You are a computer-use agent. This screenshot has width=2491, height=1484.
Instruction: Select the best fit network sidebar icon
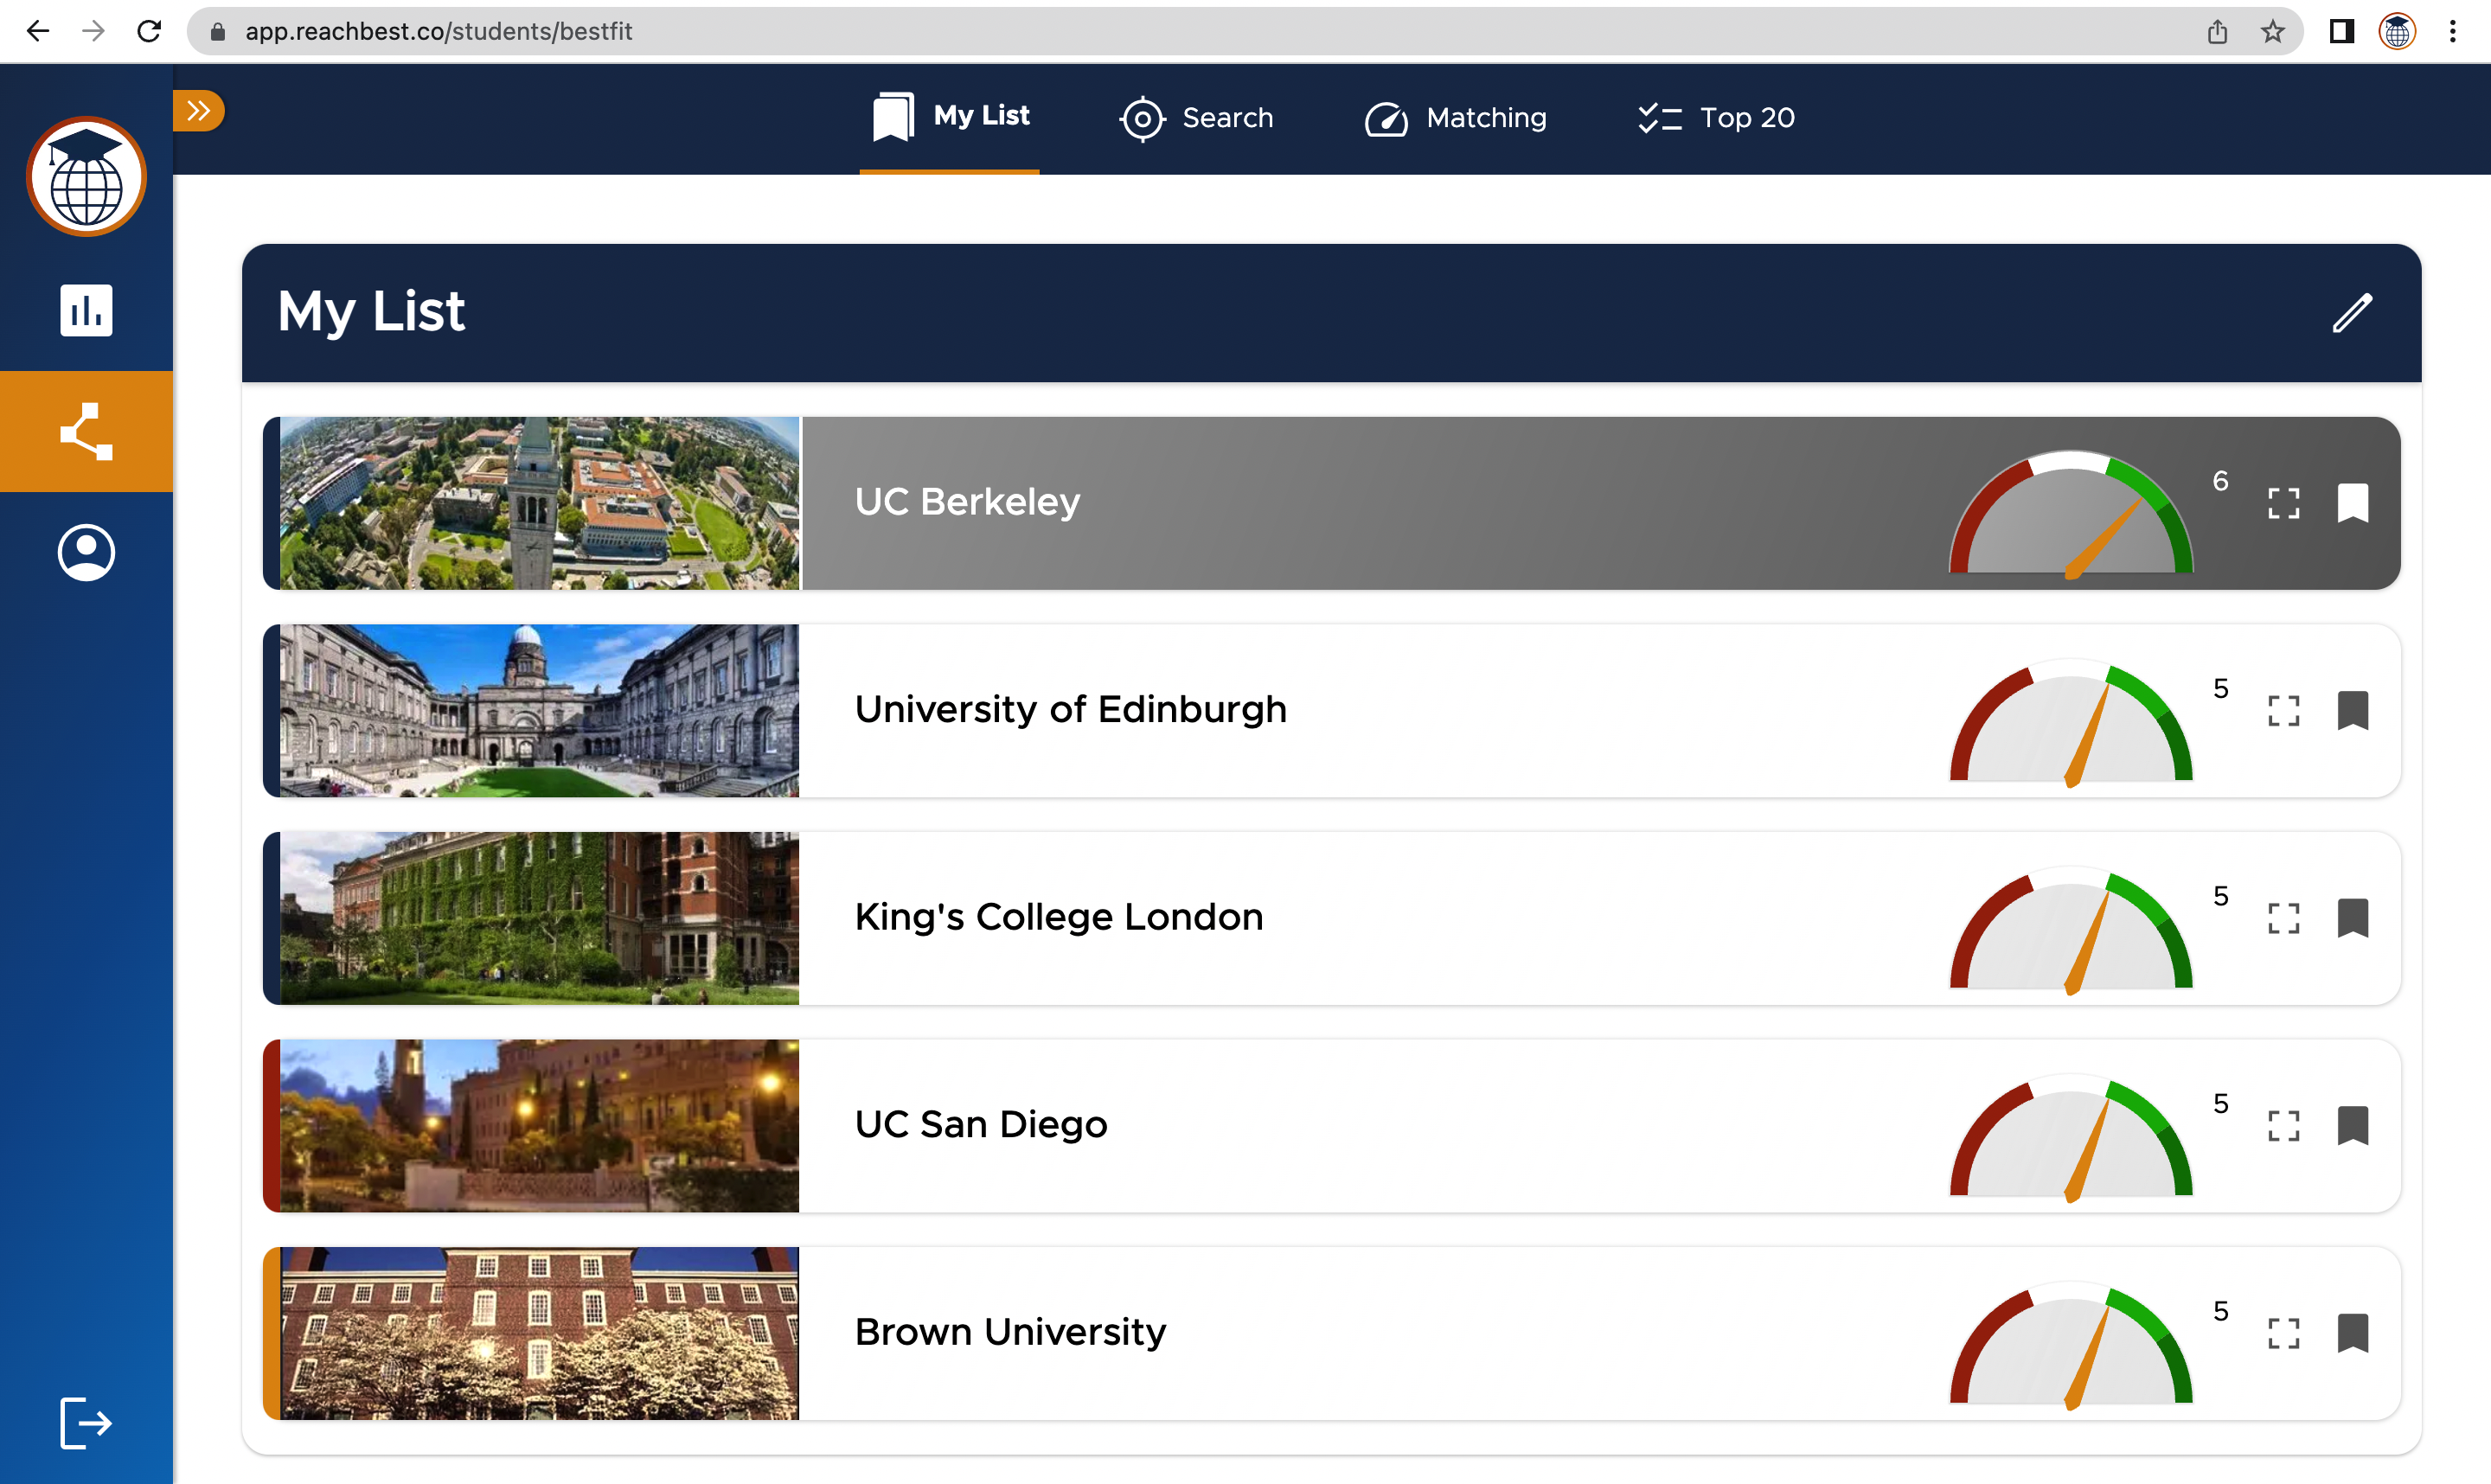(x=86, y=431)
